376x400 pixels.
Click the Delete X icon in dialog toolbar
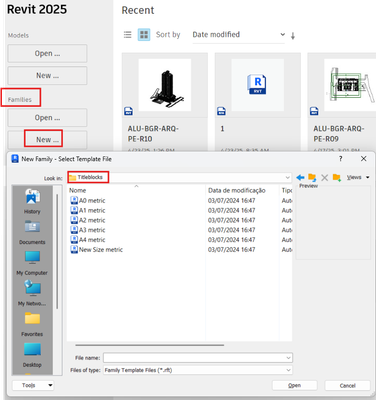click(324, 178)
